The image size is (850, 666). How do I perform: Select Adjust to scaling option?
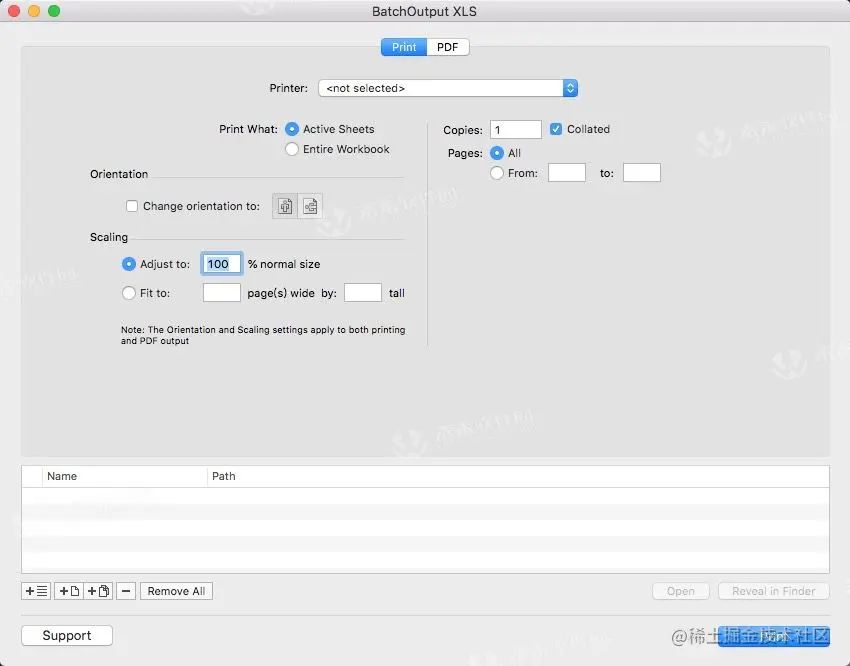pyautogui.click(x=128, y=264)
